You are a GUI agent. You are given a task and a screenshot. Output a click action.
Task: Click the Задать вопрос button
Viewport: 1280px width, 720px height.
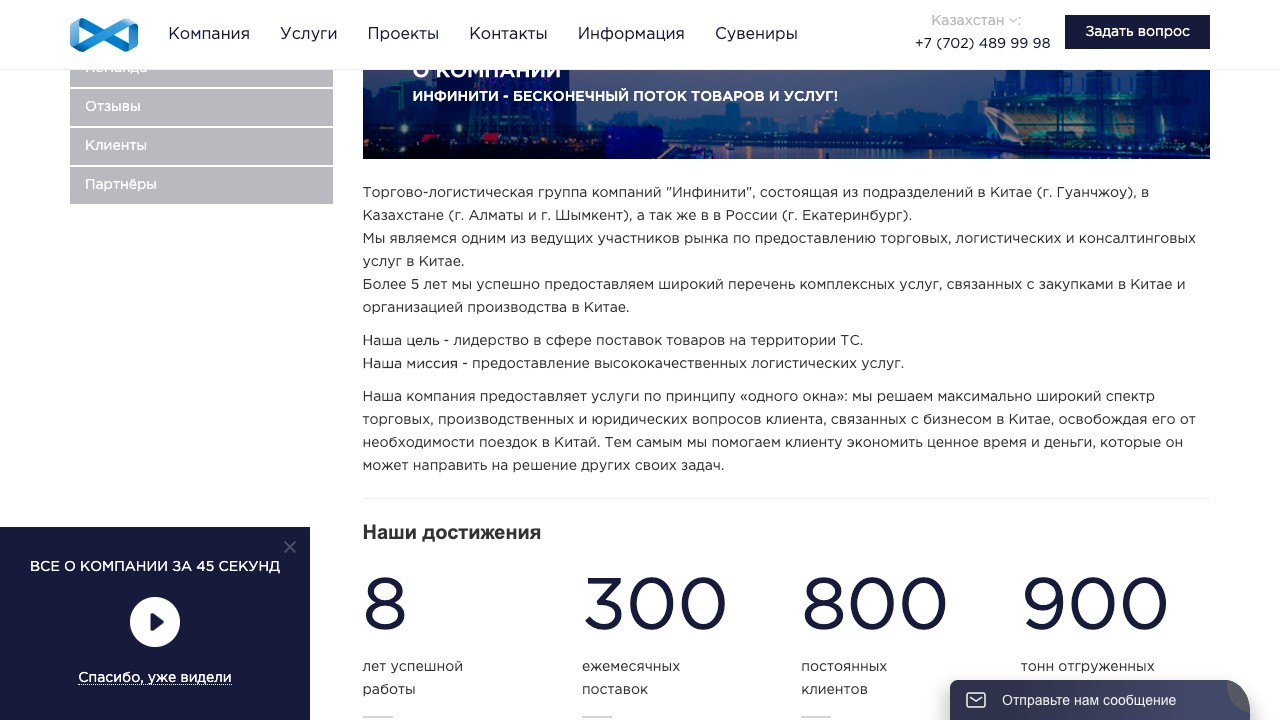click(1137, 32)
